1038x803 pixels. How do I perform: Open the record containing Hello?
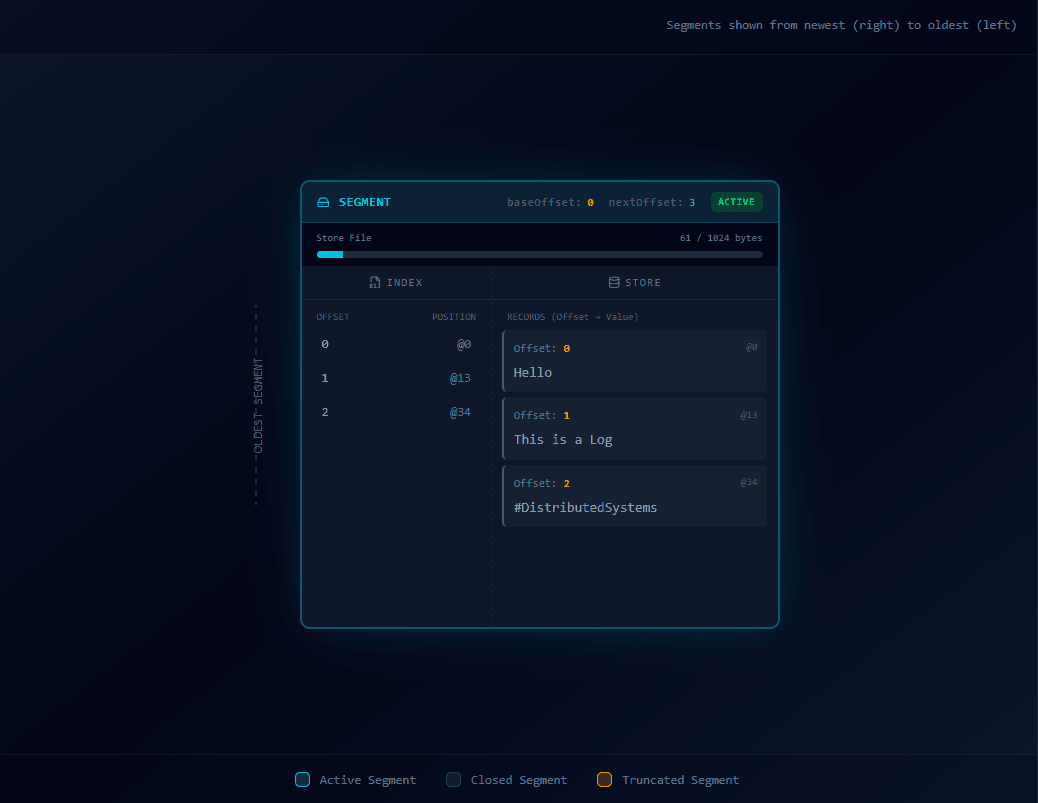point(634,361)
